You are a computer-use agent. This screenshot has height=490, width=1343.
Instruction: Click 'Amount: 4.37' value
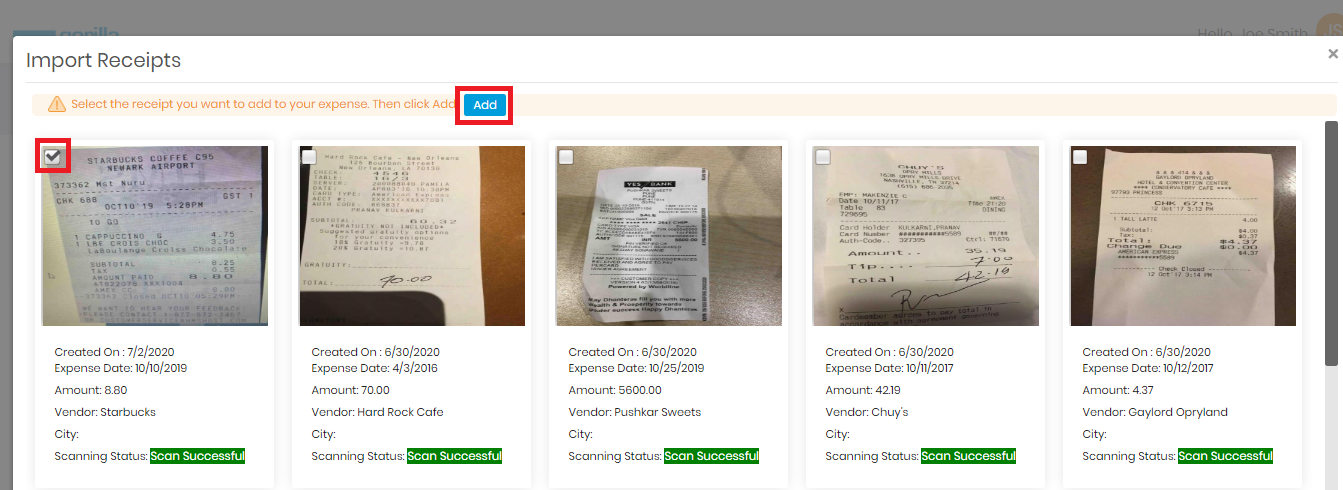coord(1118,390)
